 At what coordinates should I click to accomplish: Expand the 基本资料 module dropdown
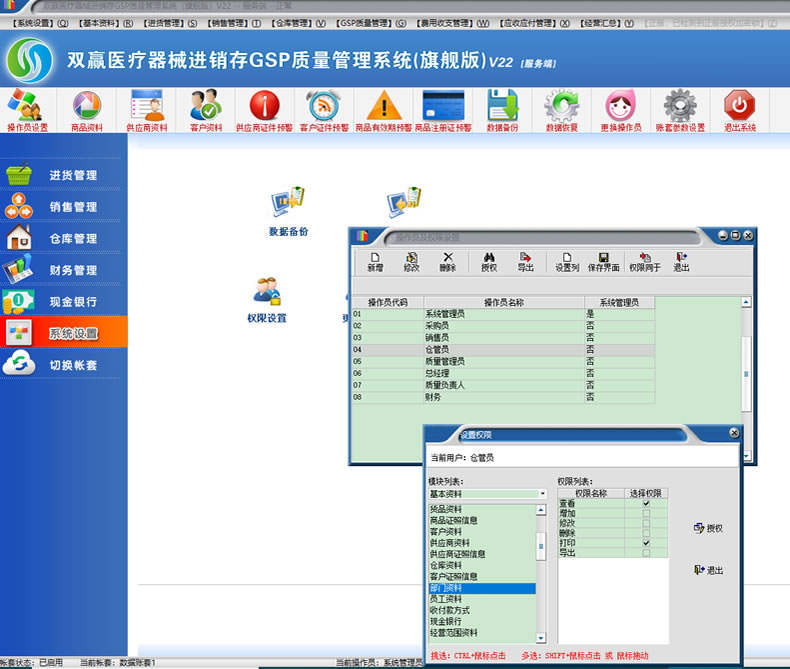(542, 494)
